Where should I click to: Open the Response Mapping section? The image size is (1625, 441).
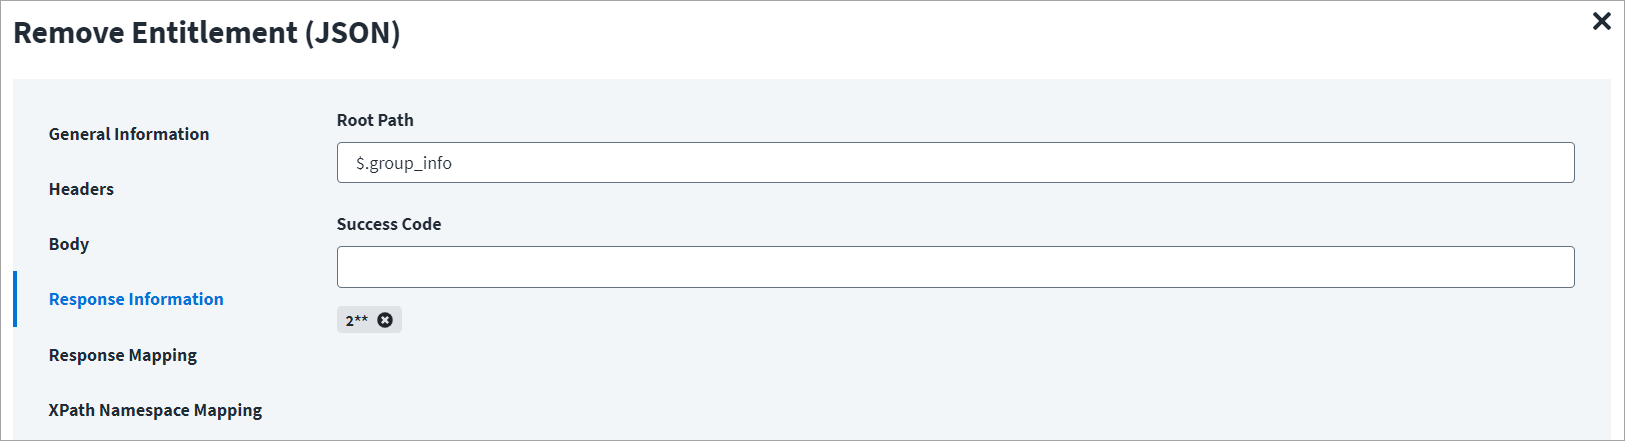123,355
